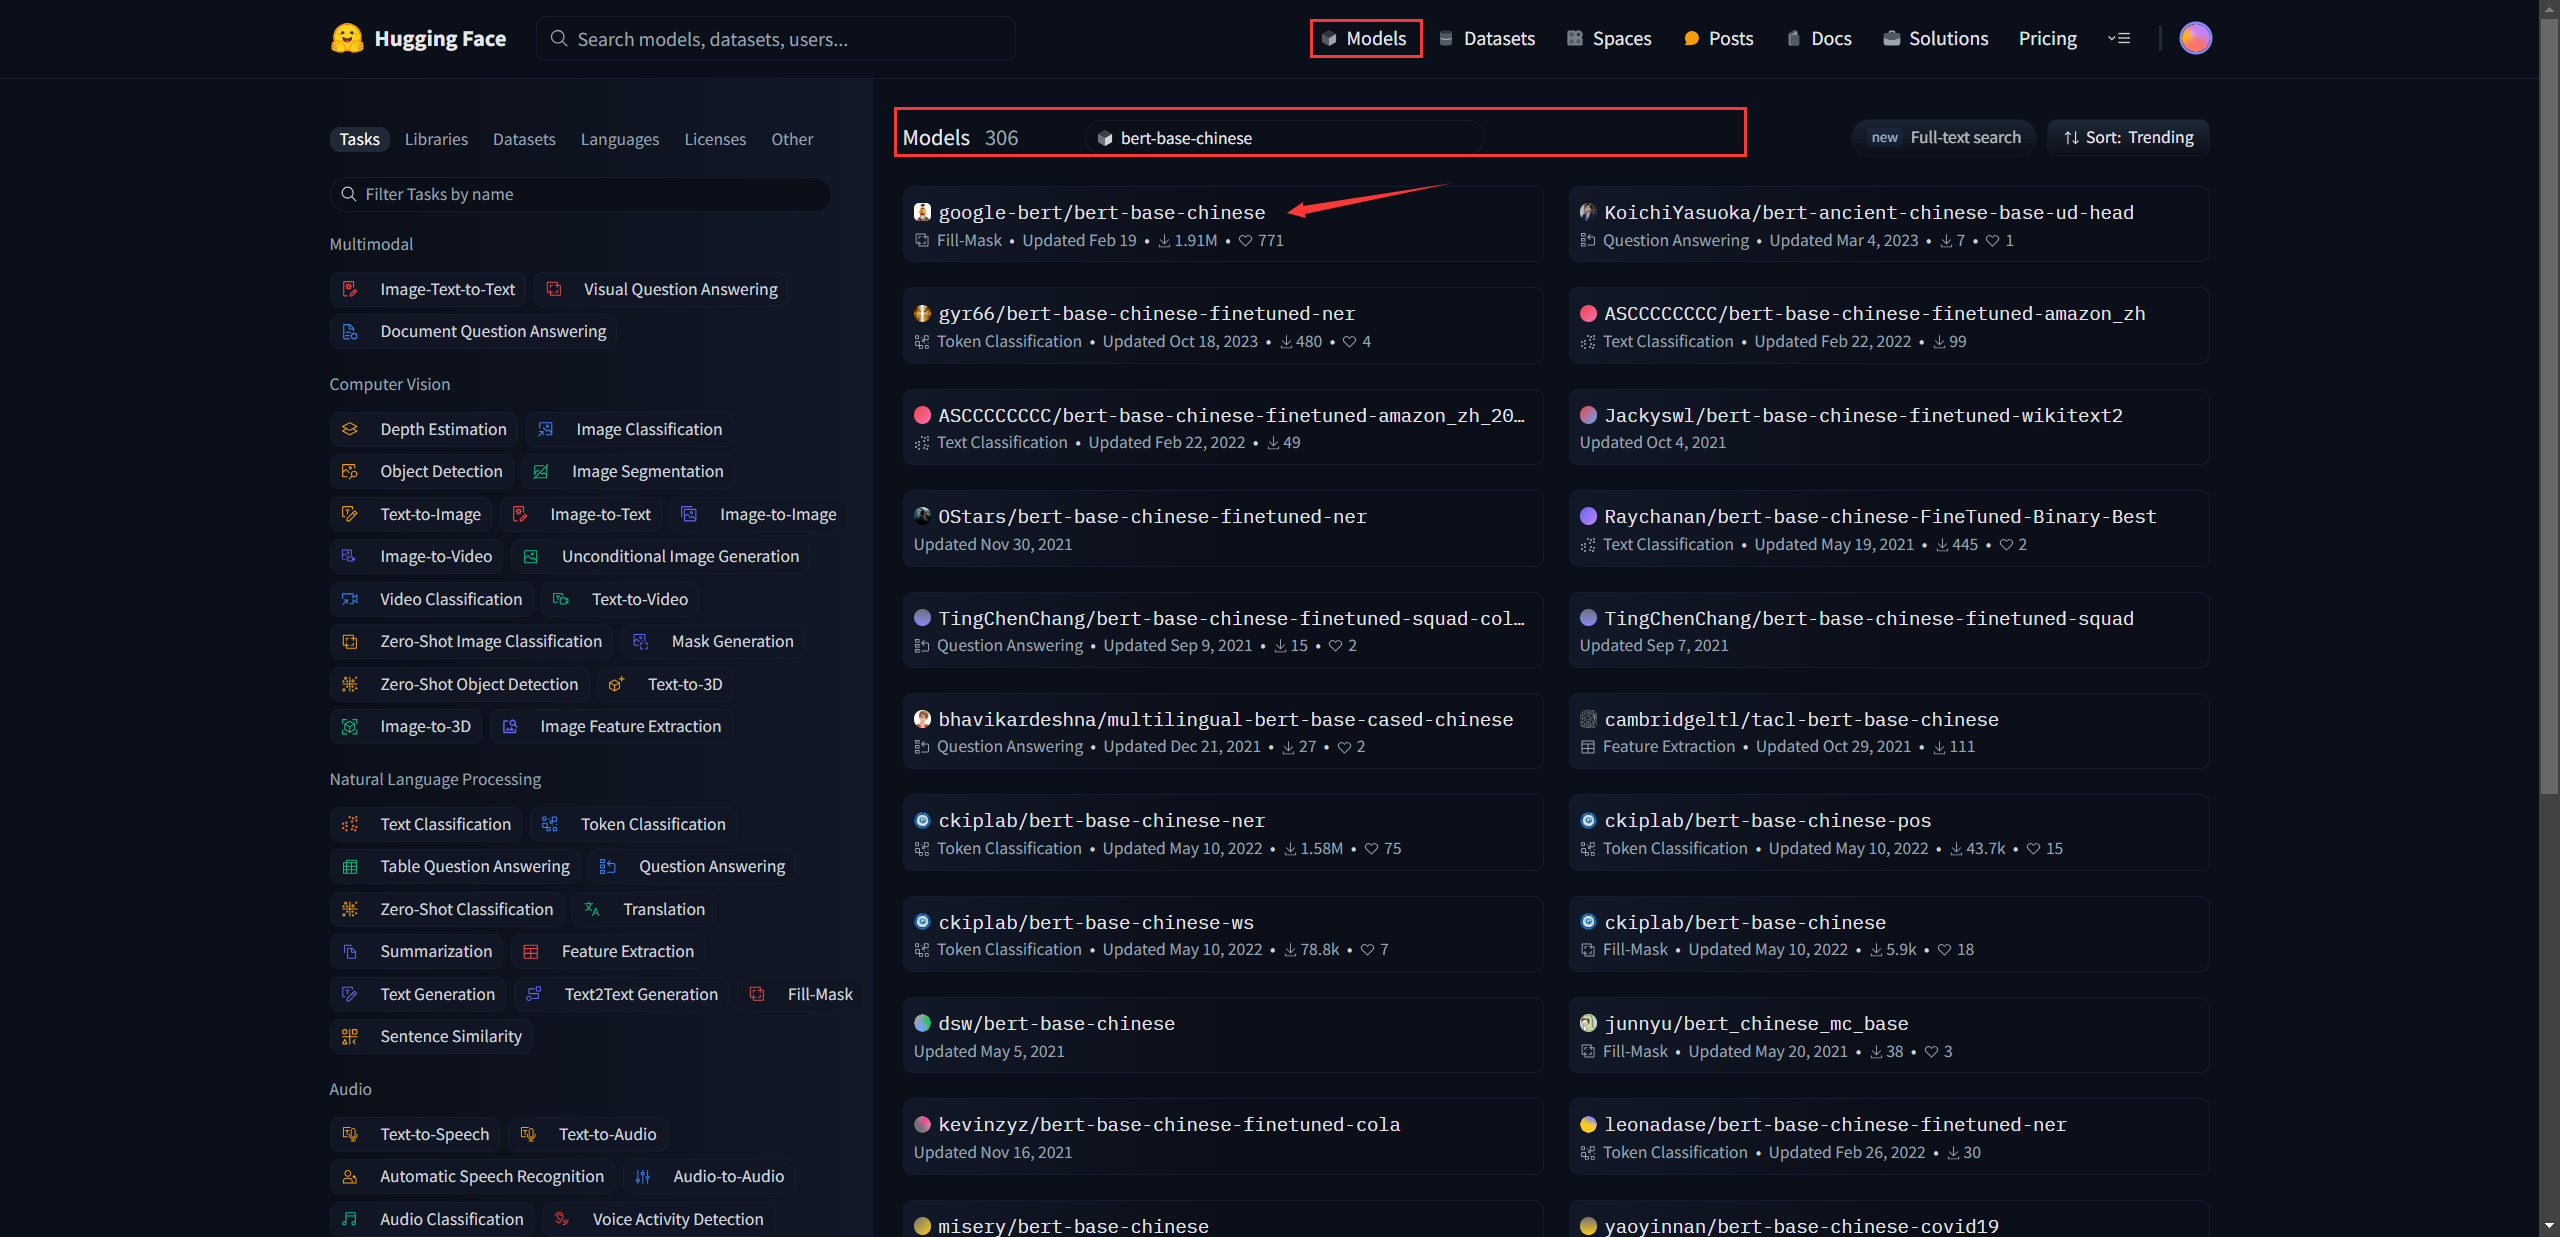The height and width of the screenshot is (1237, 2560).
Task: Switch to the Licenses filter tab
Action: [715, 139]
